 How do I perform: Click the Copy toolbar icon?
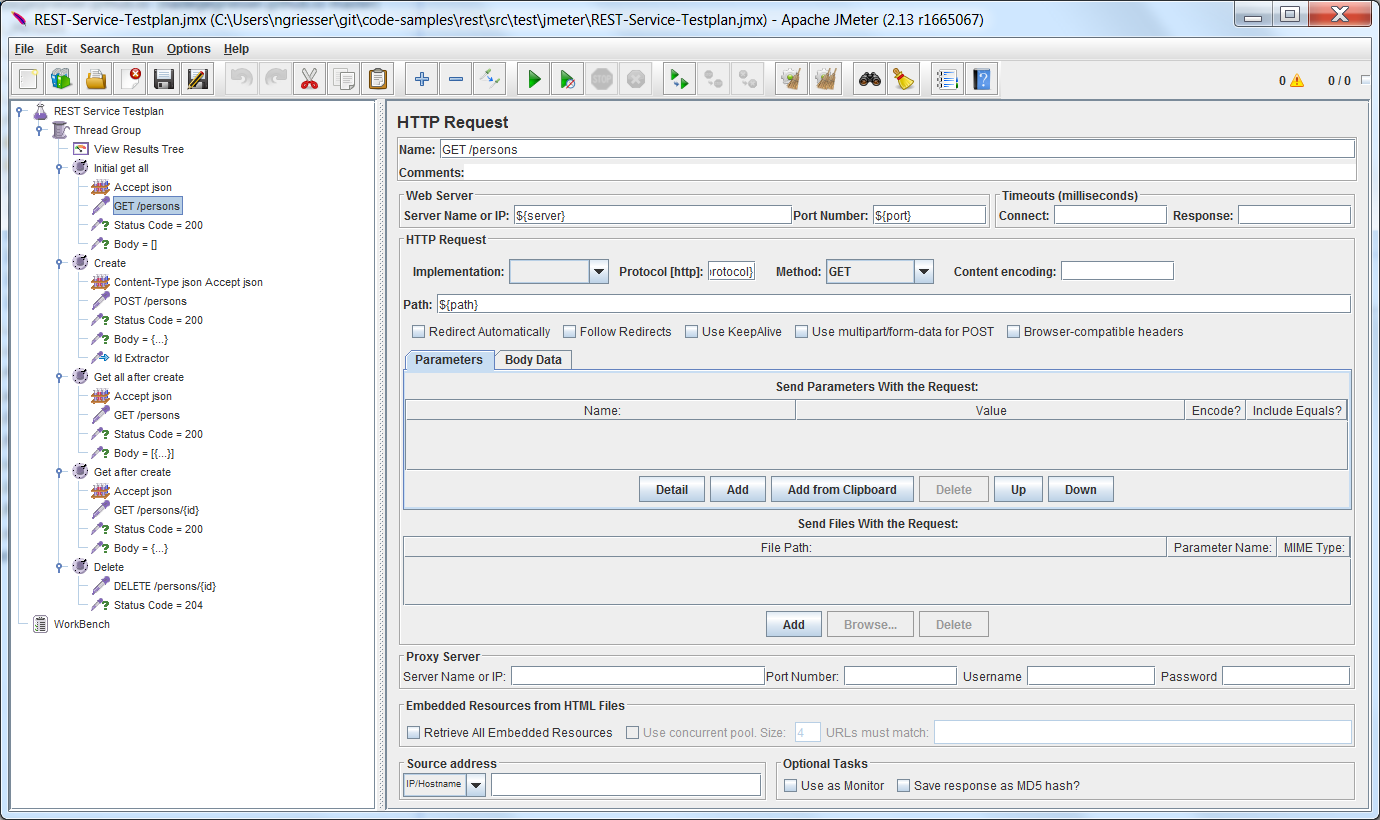(x=343, y=79)
